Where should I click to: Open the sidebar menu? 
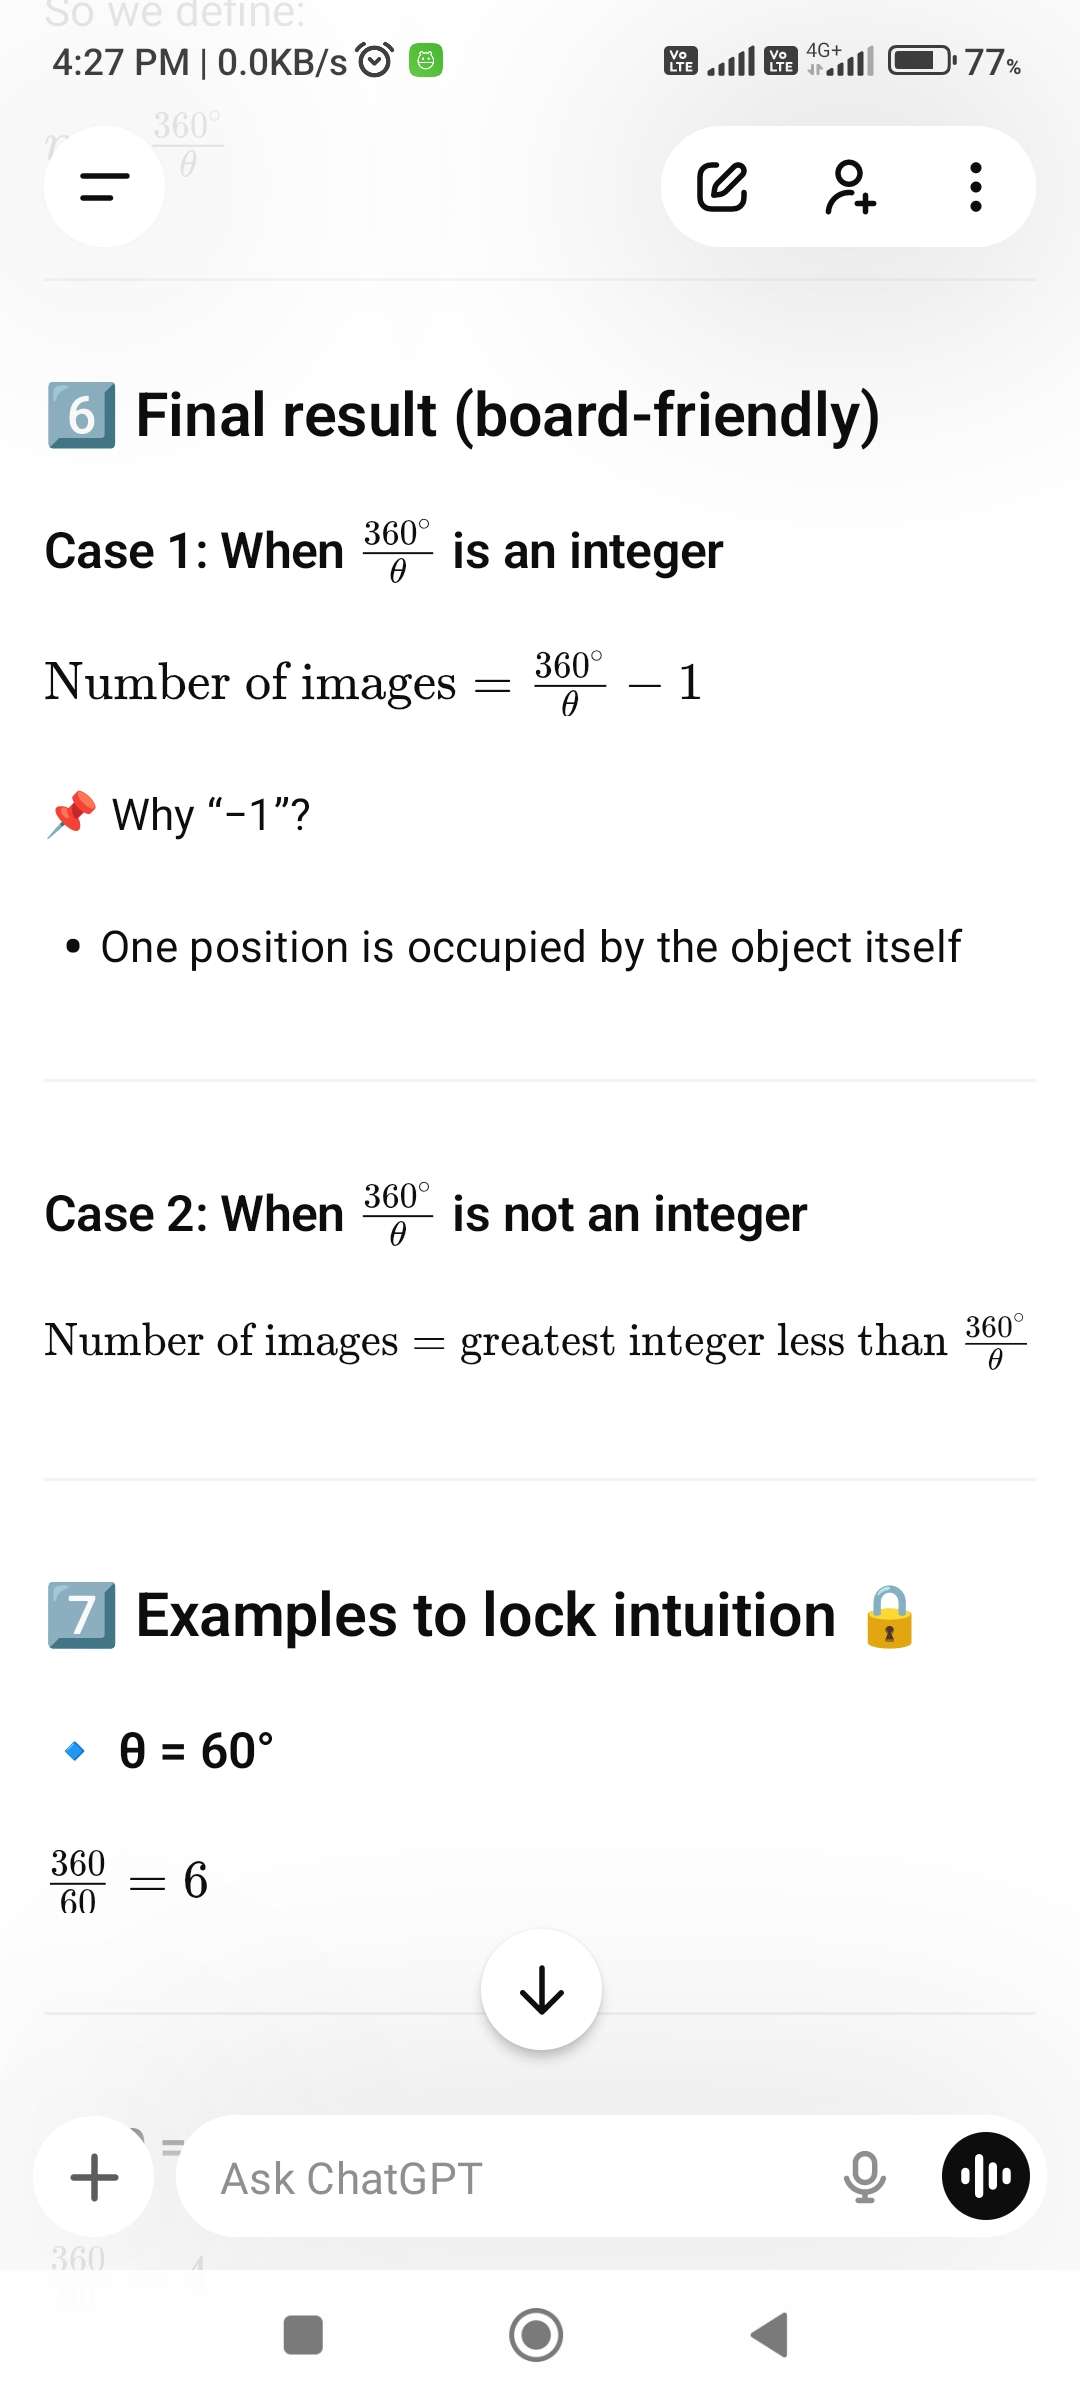(x=103, y=188)
